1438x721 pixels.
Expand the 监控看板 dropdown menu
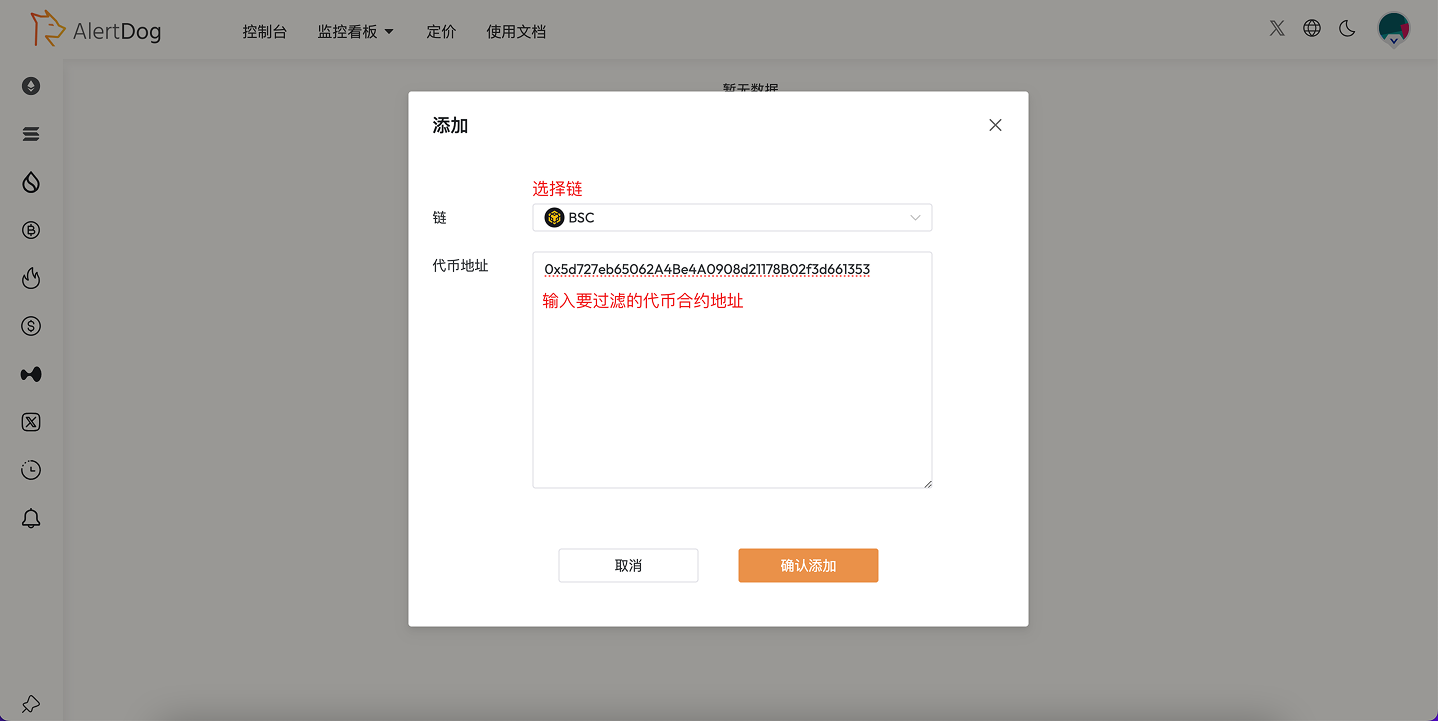point(356,31)
